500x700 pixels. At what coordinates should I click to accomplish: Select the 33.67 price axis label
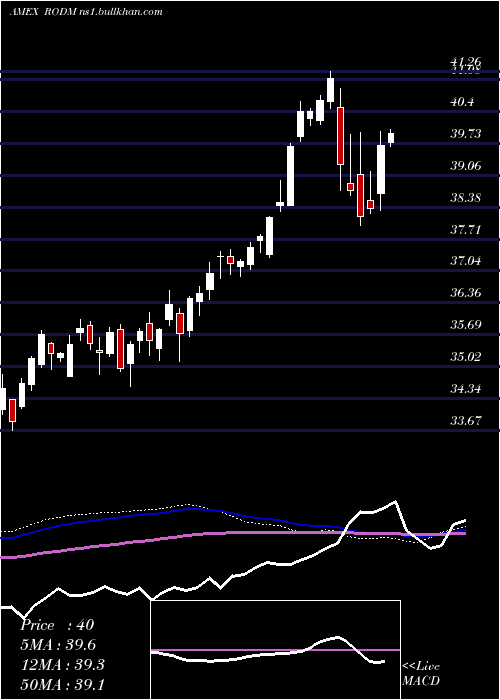coord(466,421)
